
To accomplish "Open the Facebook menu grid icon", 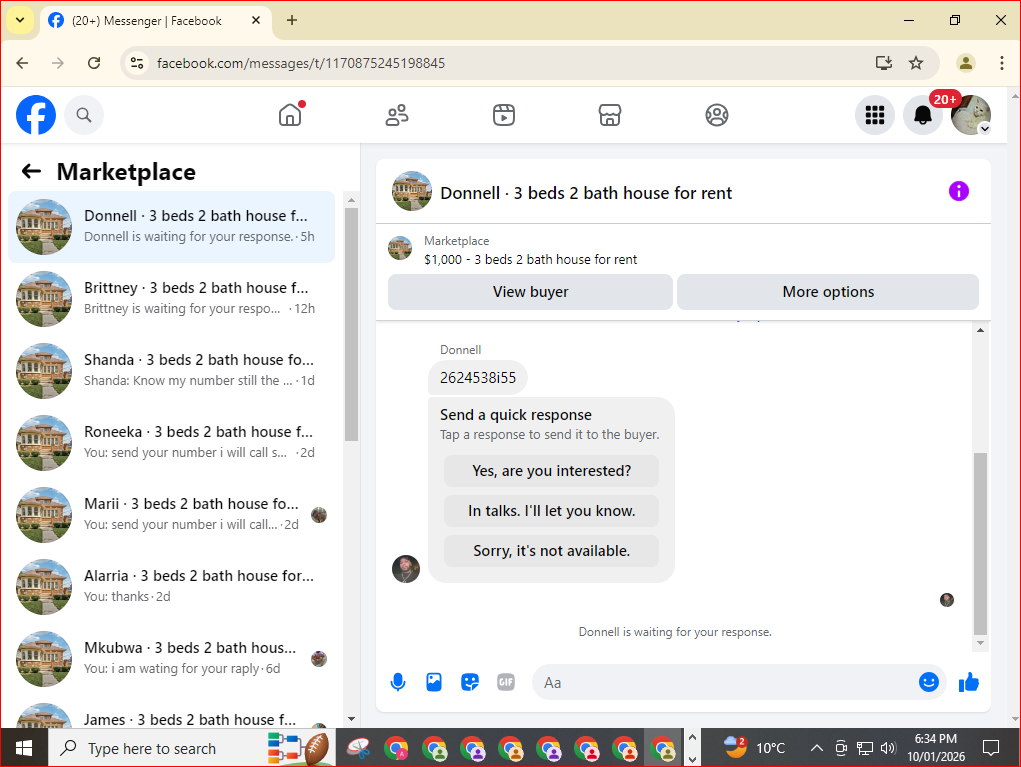I will pyautogui.click(x=874, y=115).
